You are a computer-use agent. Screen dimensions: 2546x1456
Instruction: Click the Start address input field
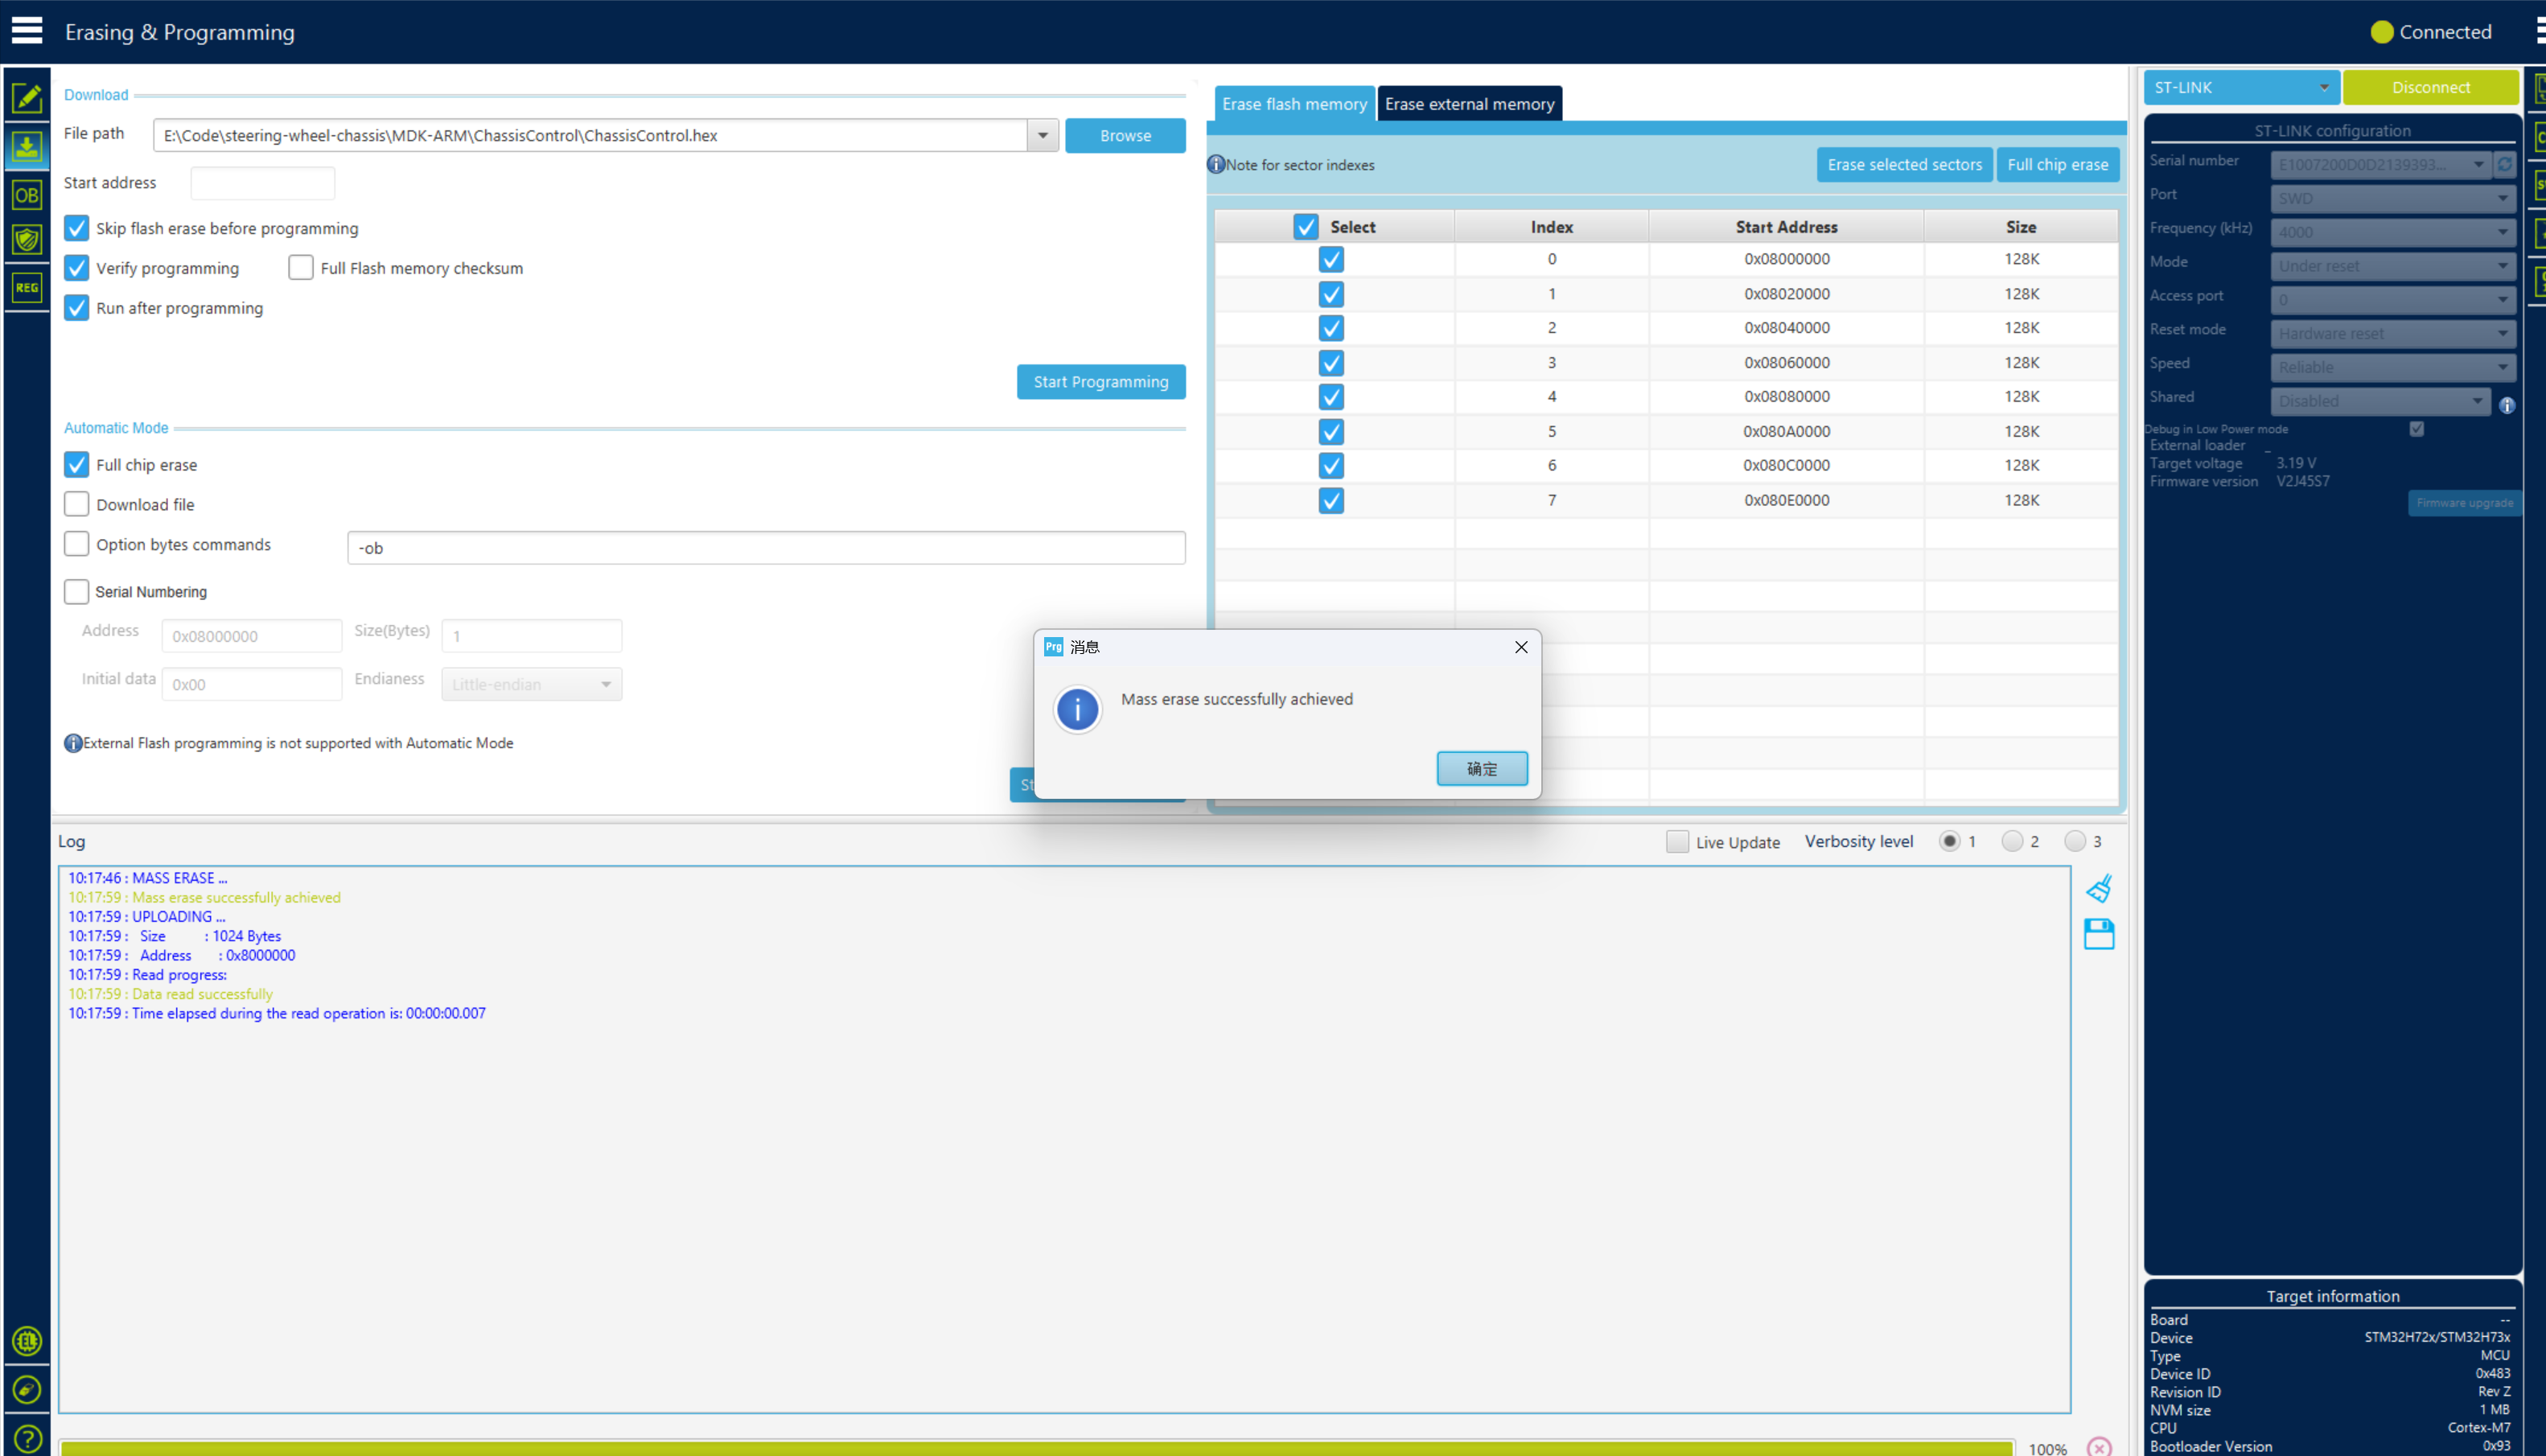262,183
